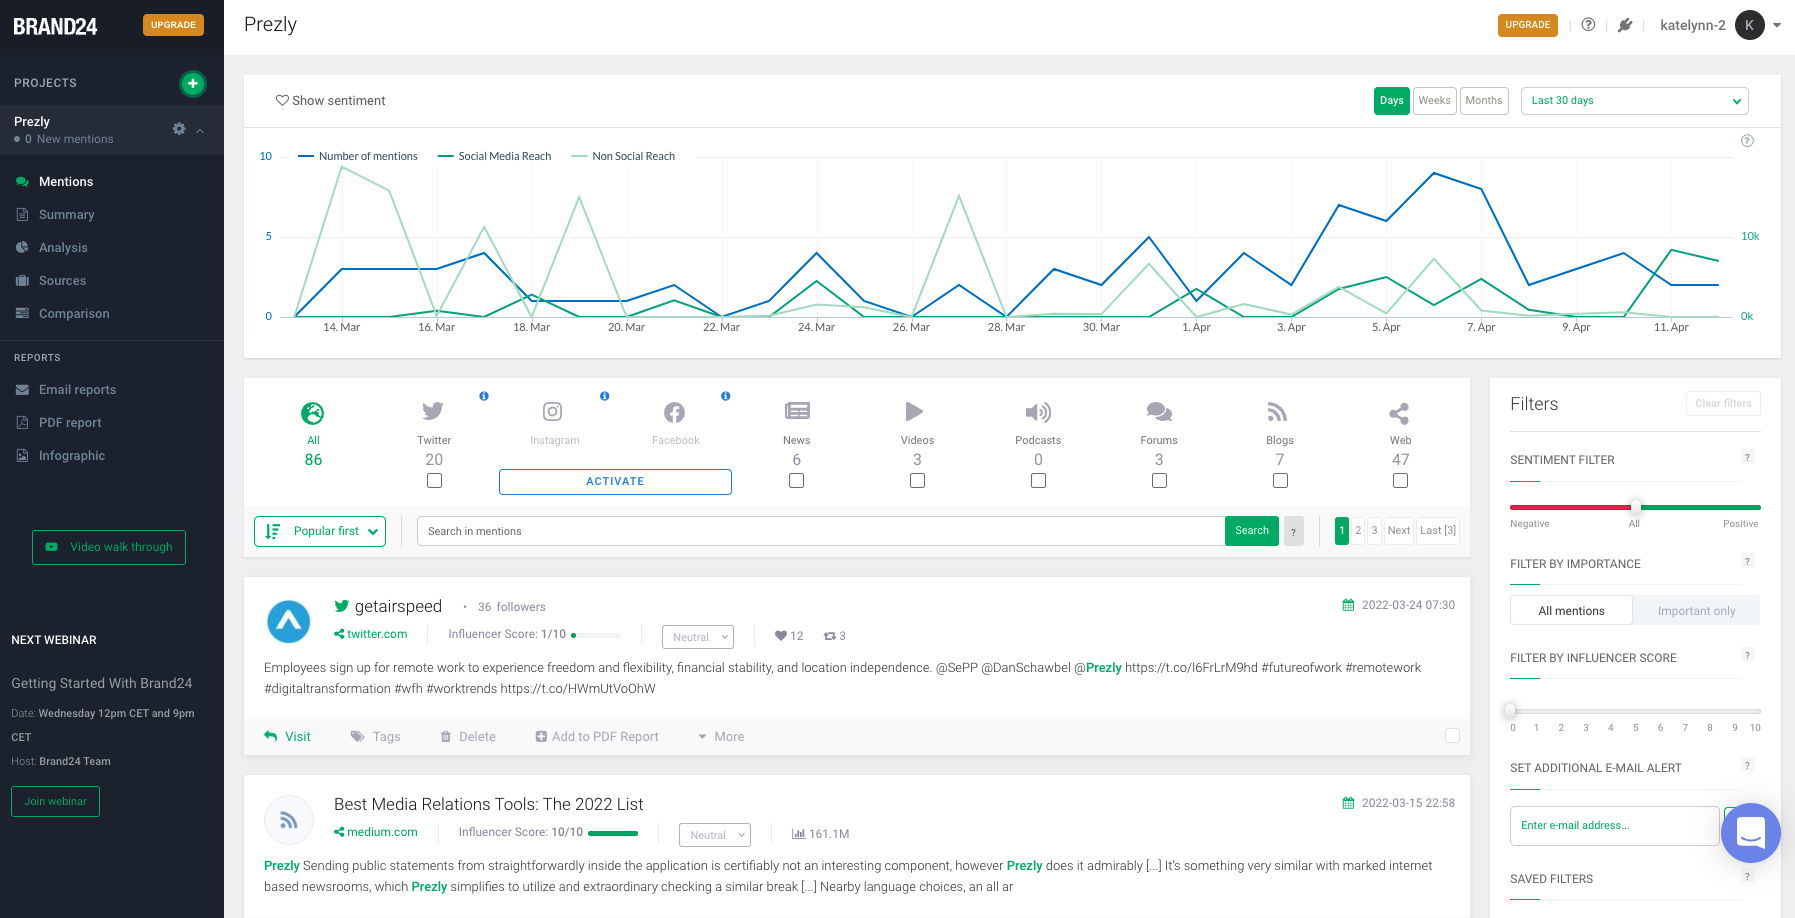Click the info icon next to Twitter
This screenshot has width=1795, height=918.
484,396
